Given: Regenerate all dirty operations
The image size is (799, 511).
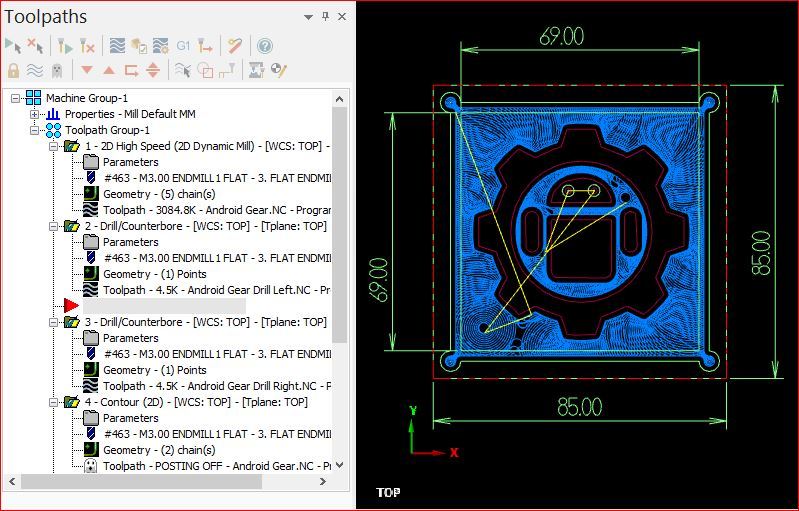Looking at the screenshot, I should pyautogui.click(x=88, y=46).
